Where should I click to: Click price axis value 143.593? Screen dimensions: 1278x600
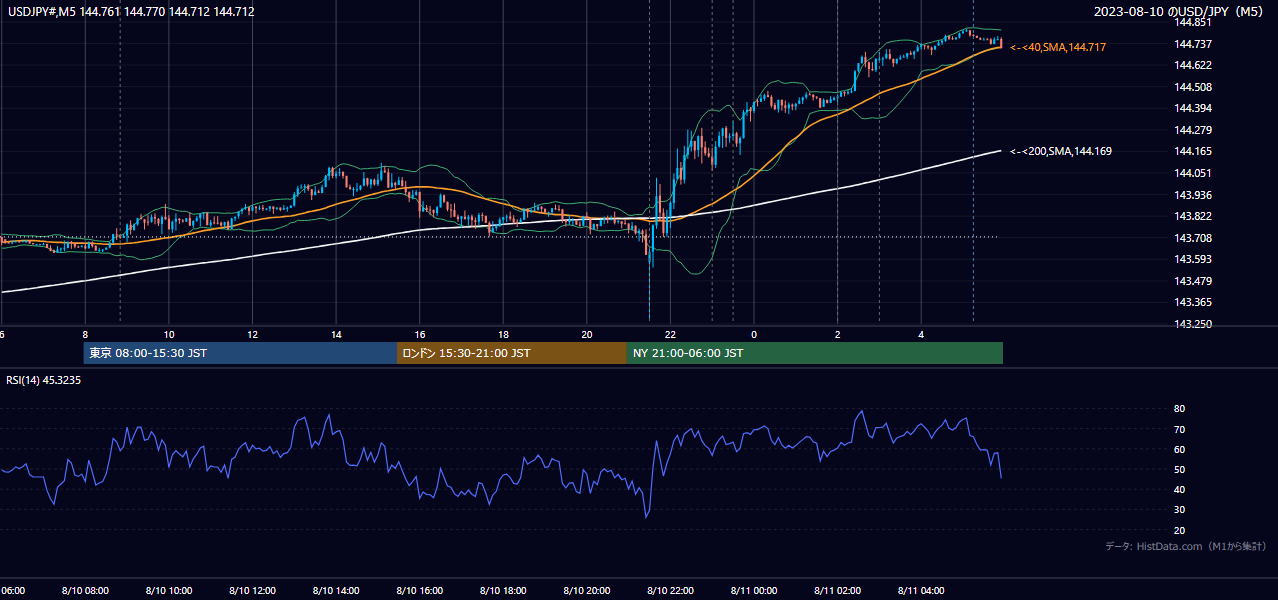point(1192,259)
